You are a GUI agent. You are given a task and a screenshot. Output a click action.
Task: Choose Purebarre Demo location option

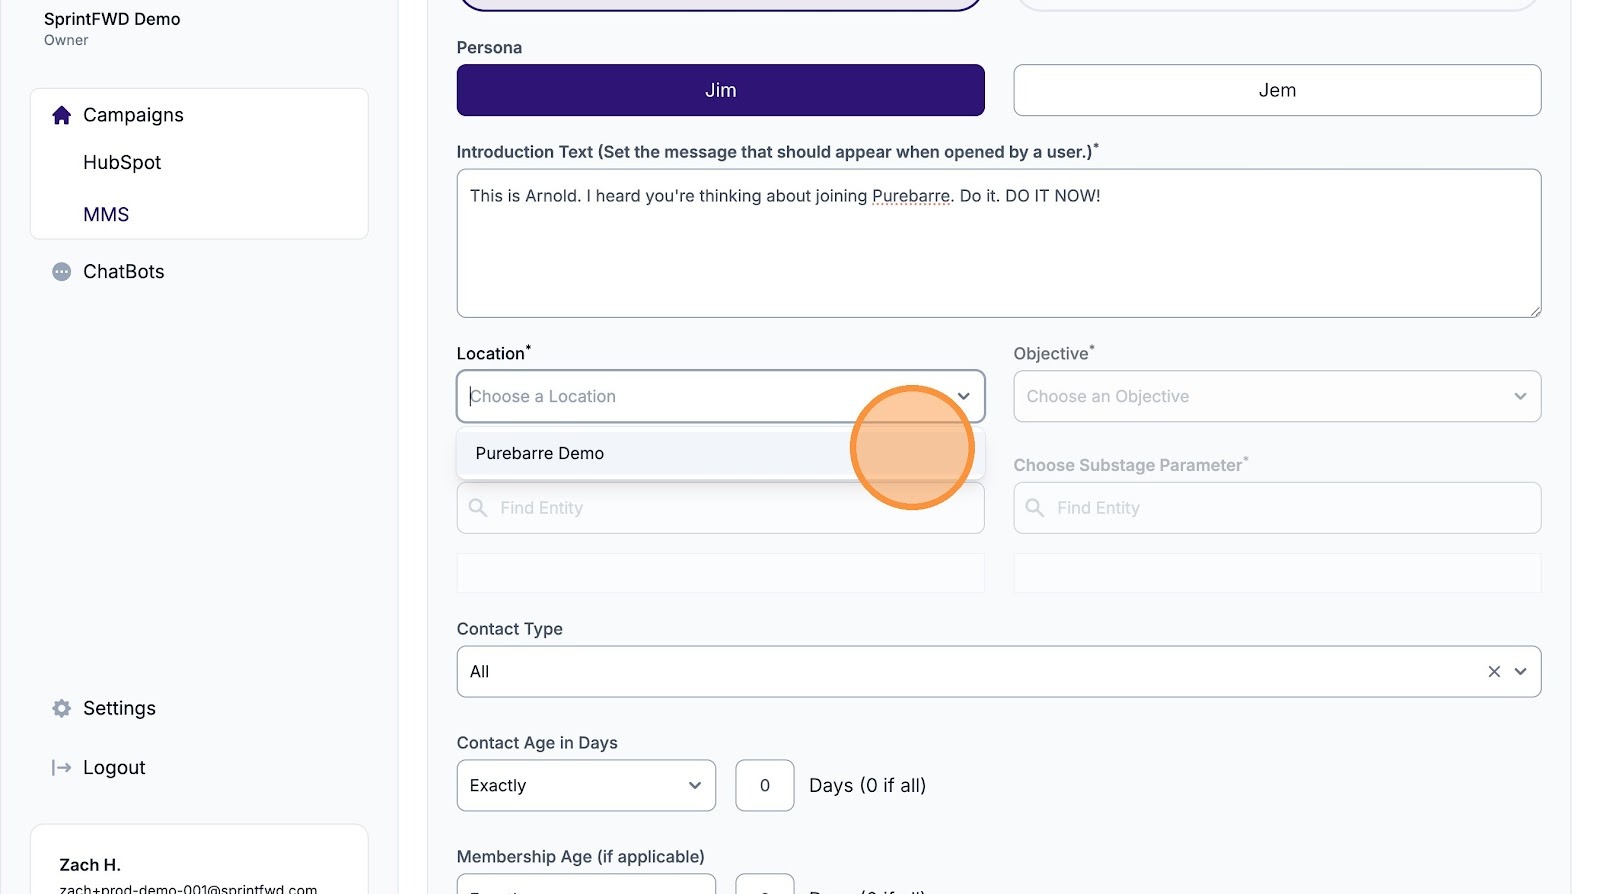coord(540,454)
